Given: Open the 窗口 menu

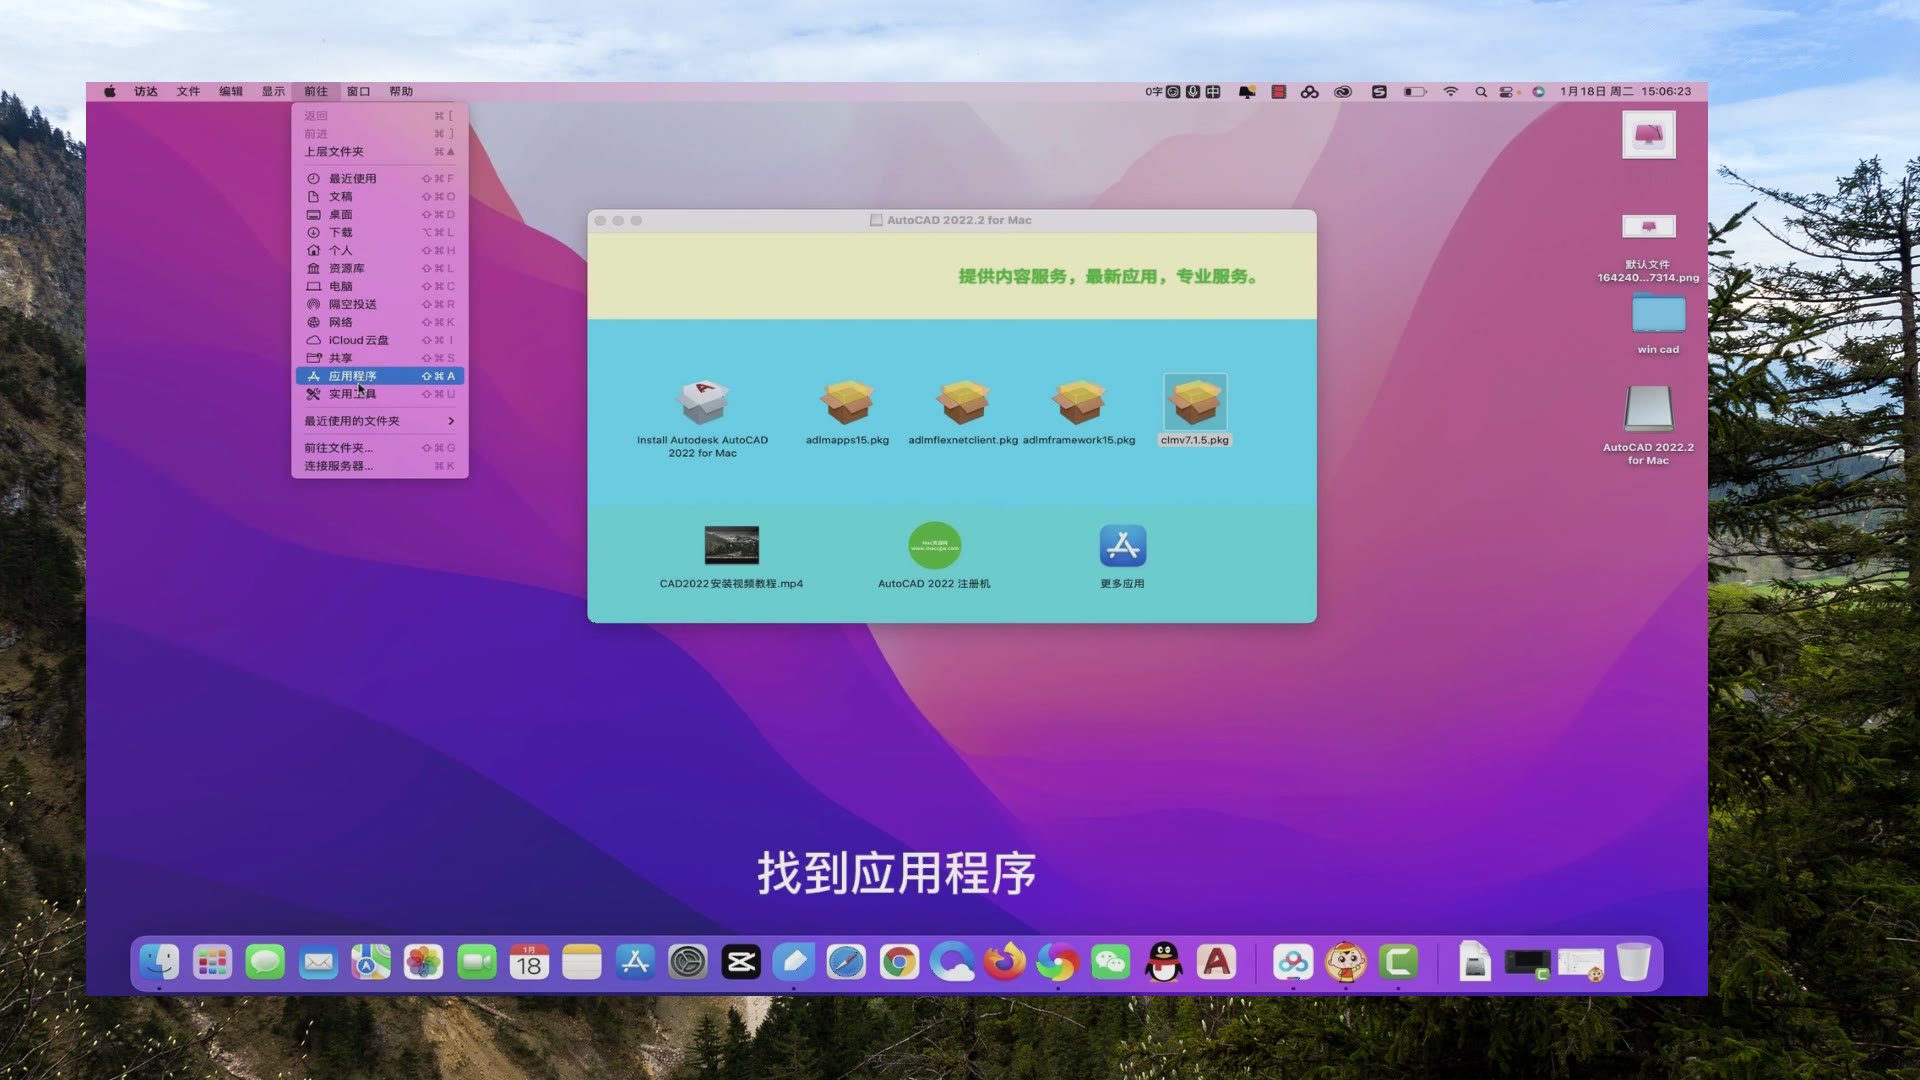Looking at the screenshot, I should (357, 91).
